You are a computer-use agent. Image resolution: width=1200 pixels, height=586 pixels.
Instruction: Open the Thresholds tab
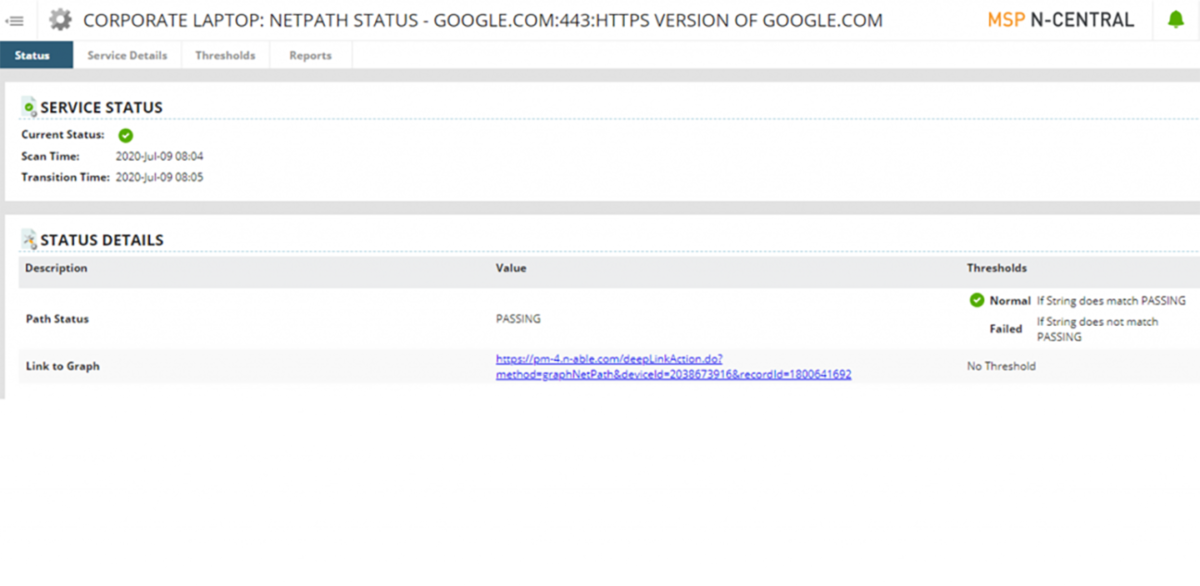click(225, 56)
